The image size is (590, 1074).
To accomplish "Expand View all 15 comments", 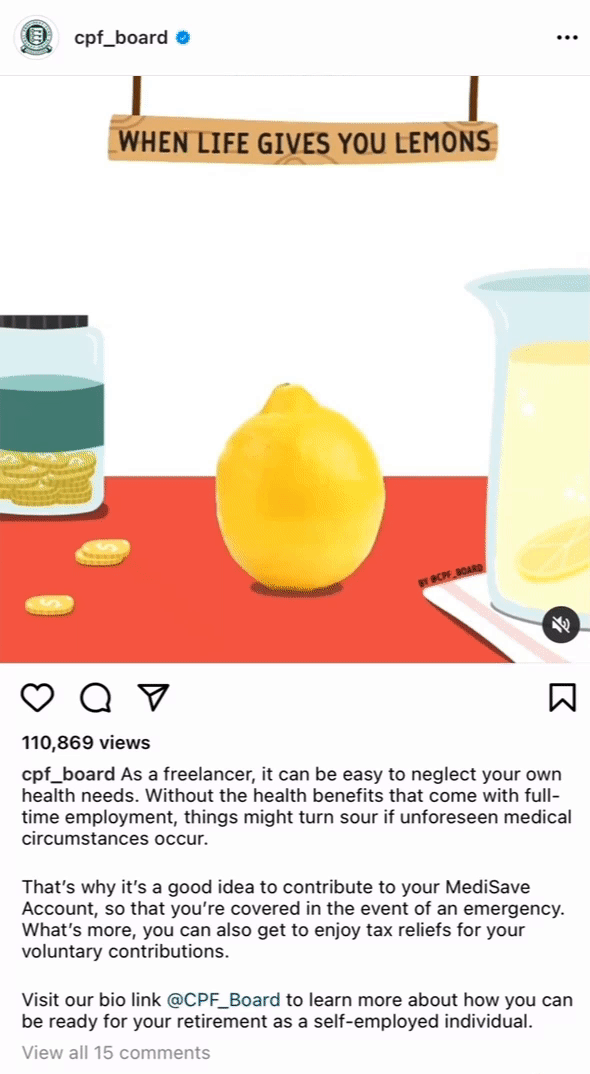I will [116, 1052].
